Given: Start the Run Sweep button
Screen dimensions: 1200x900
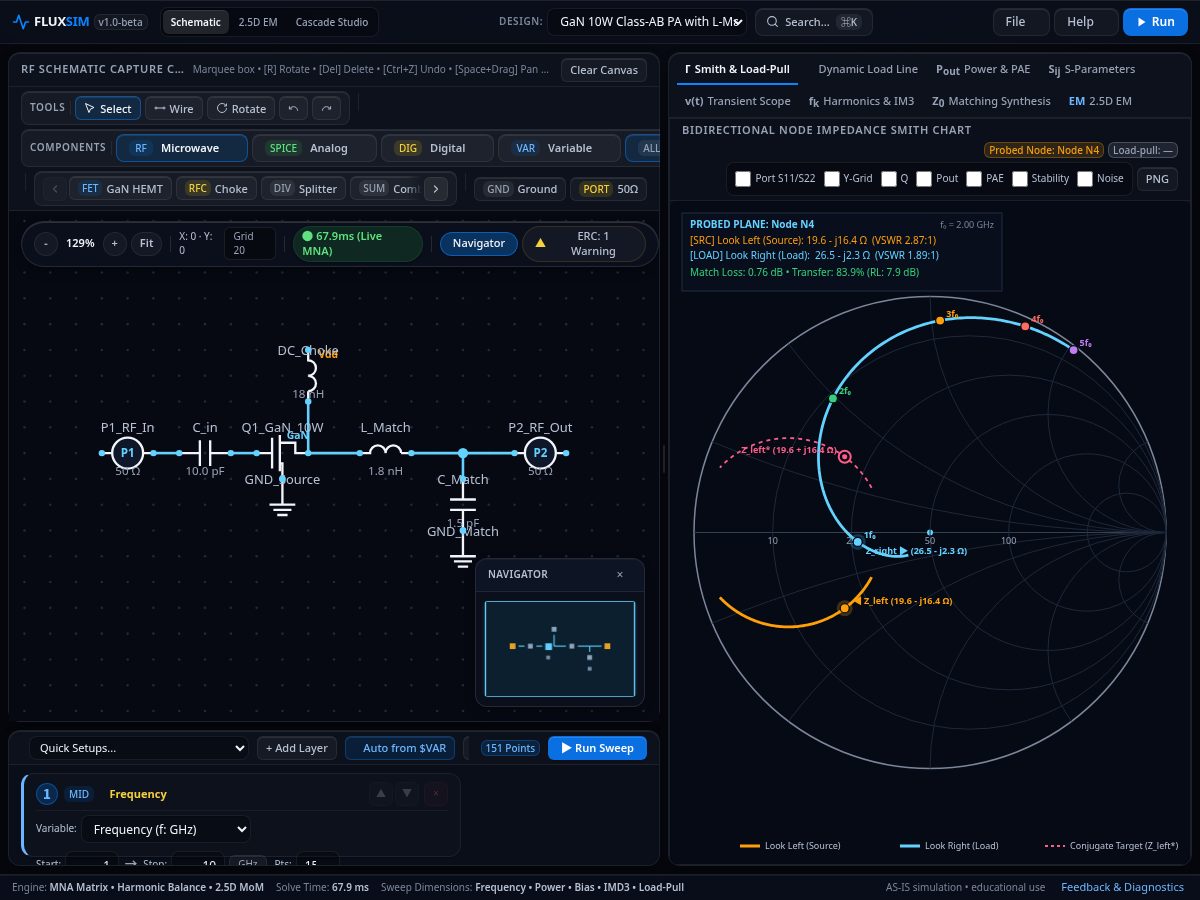Looking at the screenshot, I should [x=597, y=748].
